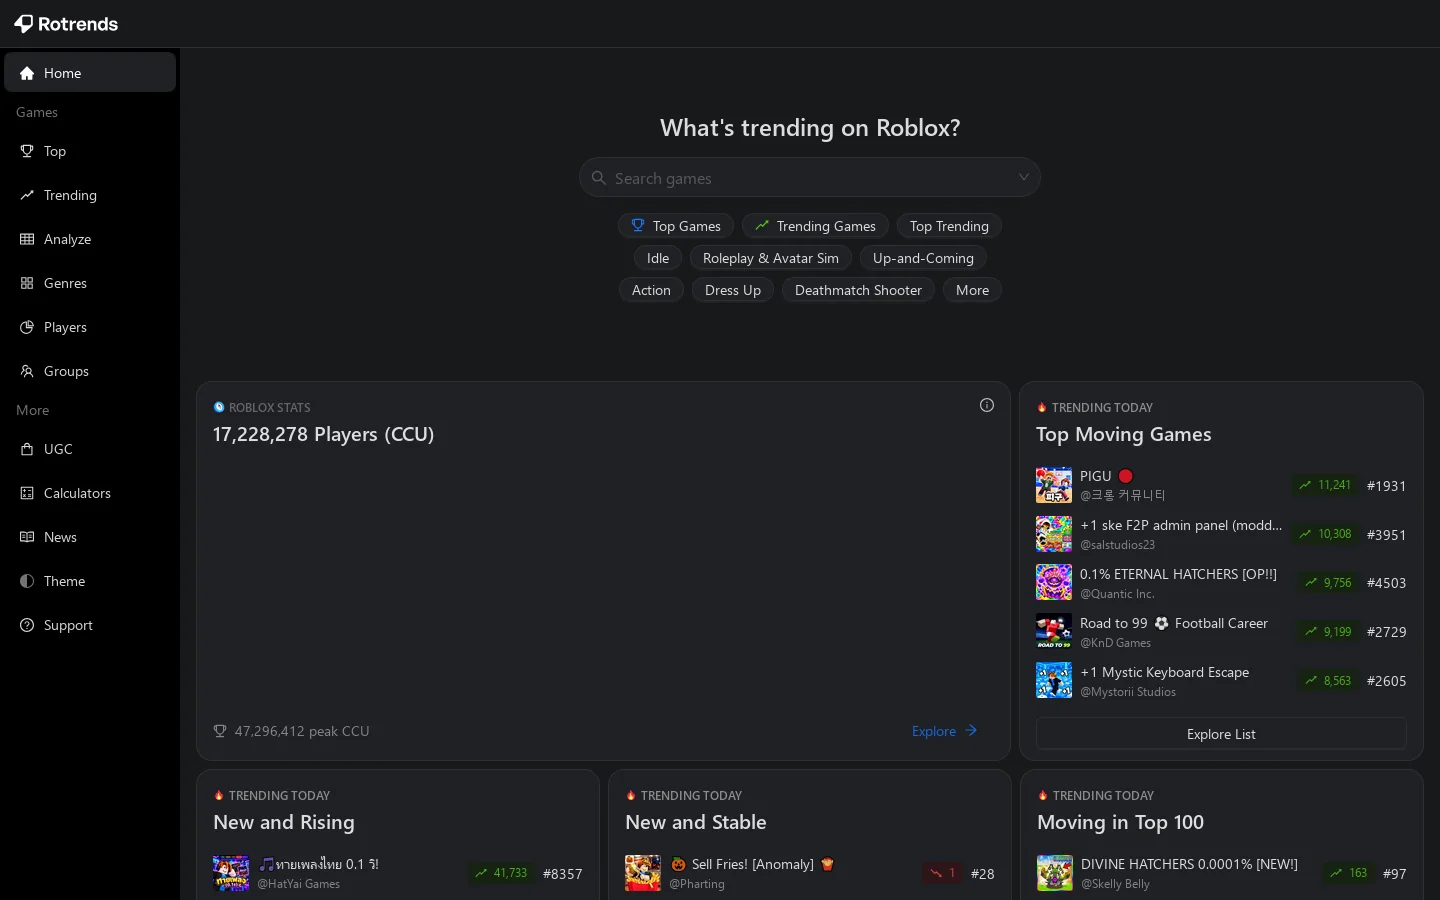
Task: Go to Home in the sidebar
Action: tap(90, 73)
